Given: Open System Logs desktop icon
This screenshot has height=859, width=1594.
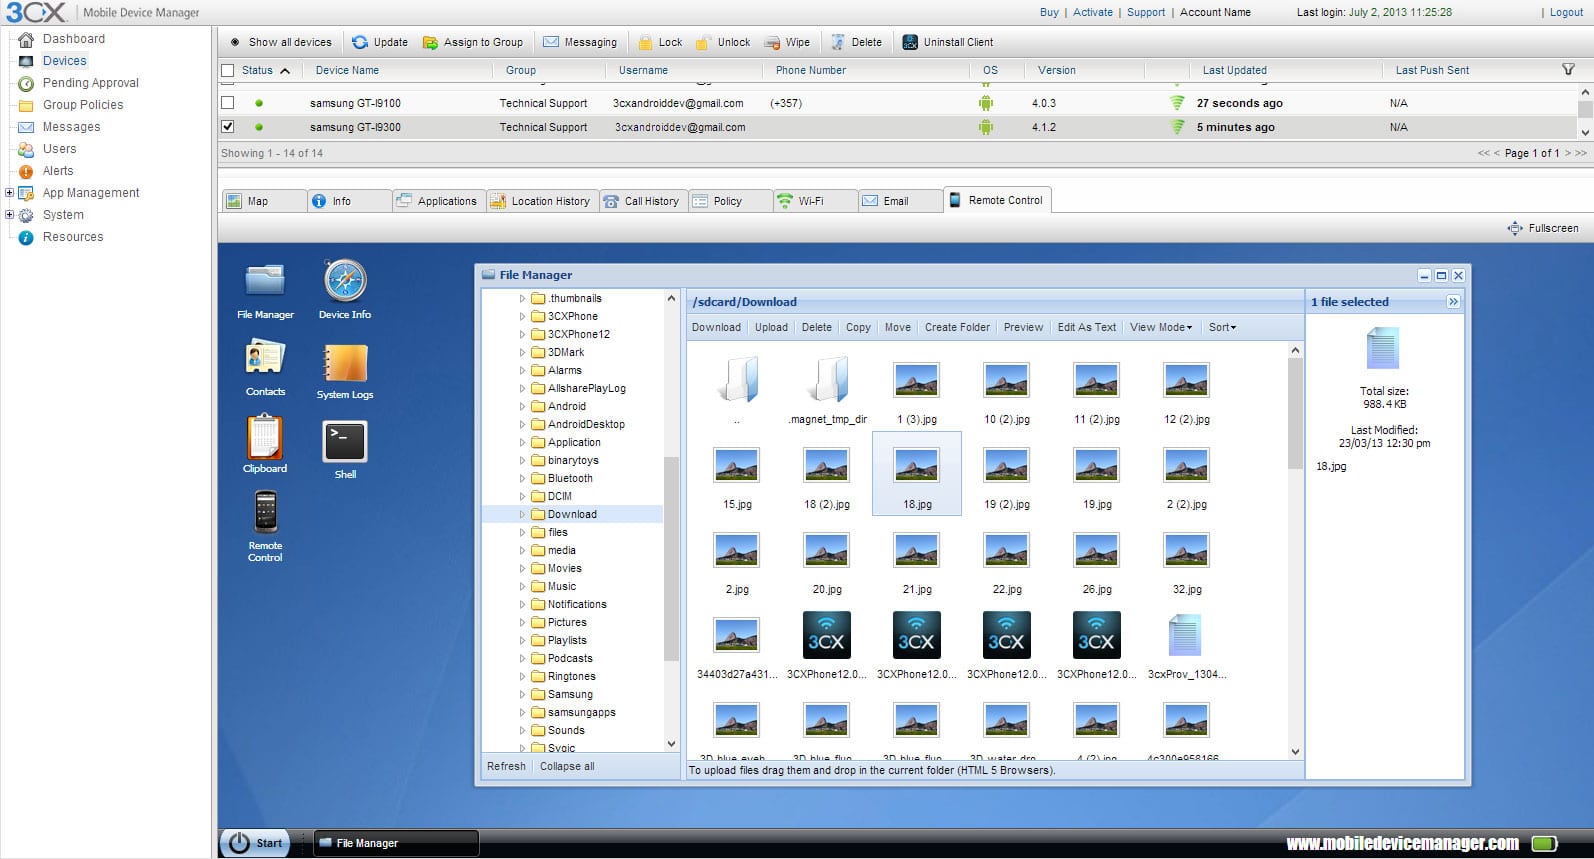Looking at the screenshot, I should coord(345,364).
